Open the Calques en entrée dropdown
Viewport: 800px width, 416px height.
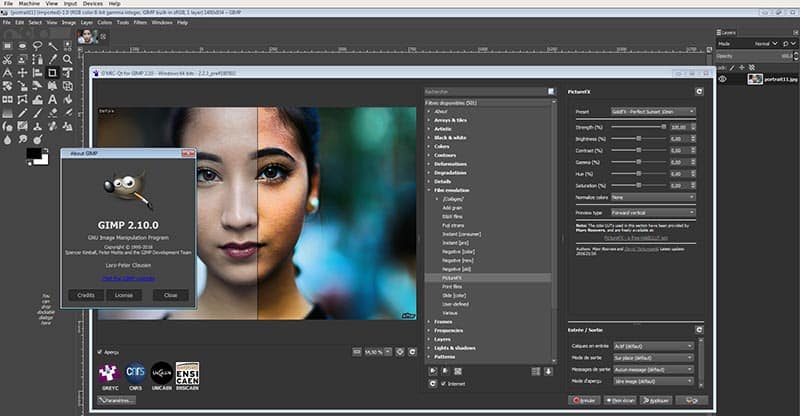tap(653, 346)
